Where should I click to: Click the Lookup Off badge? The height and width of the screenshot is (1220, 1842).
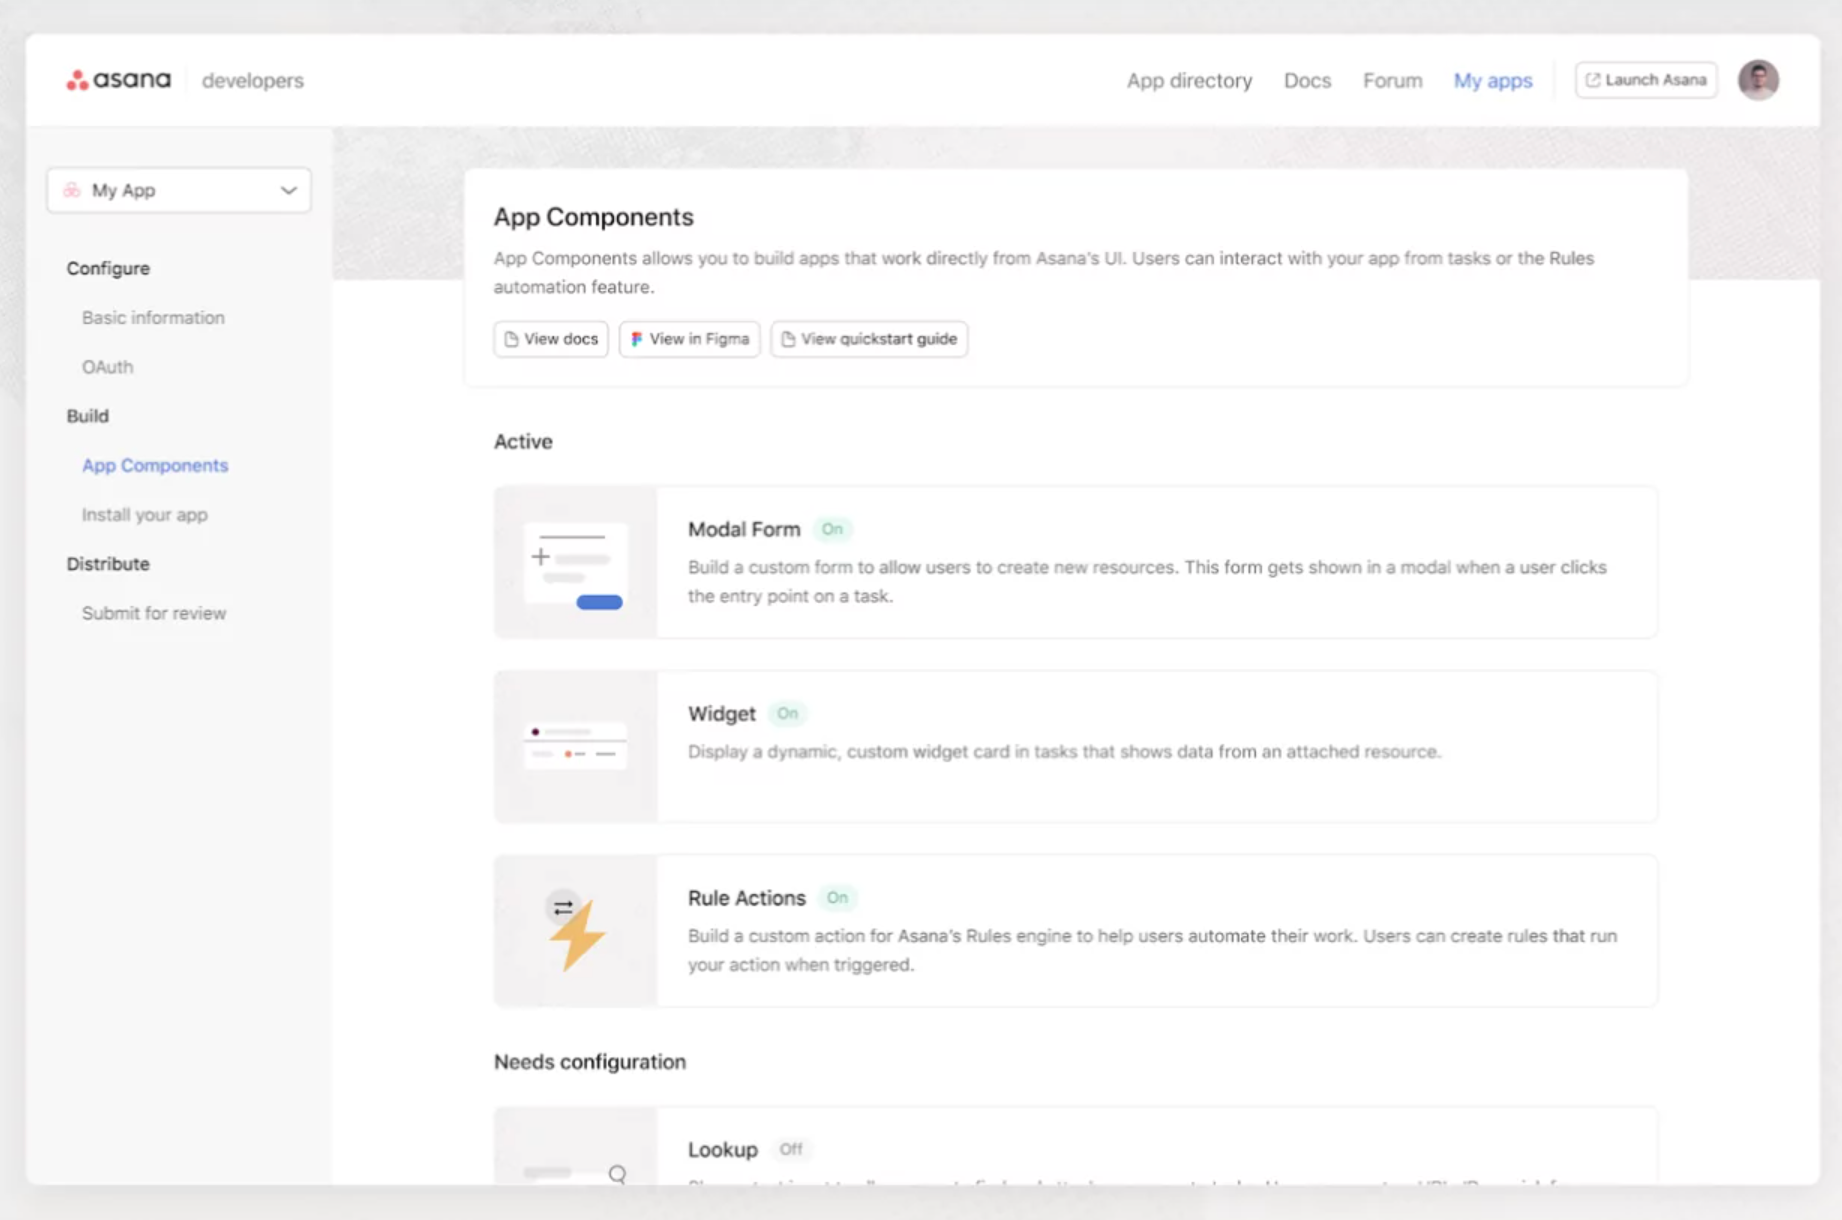(791, 1149)
